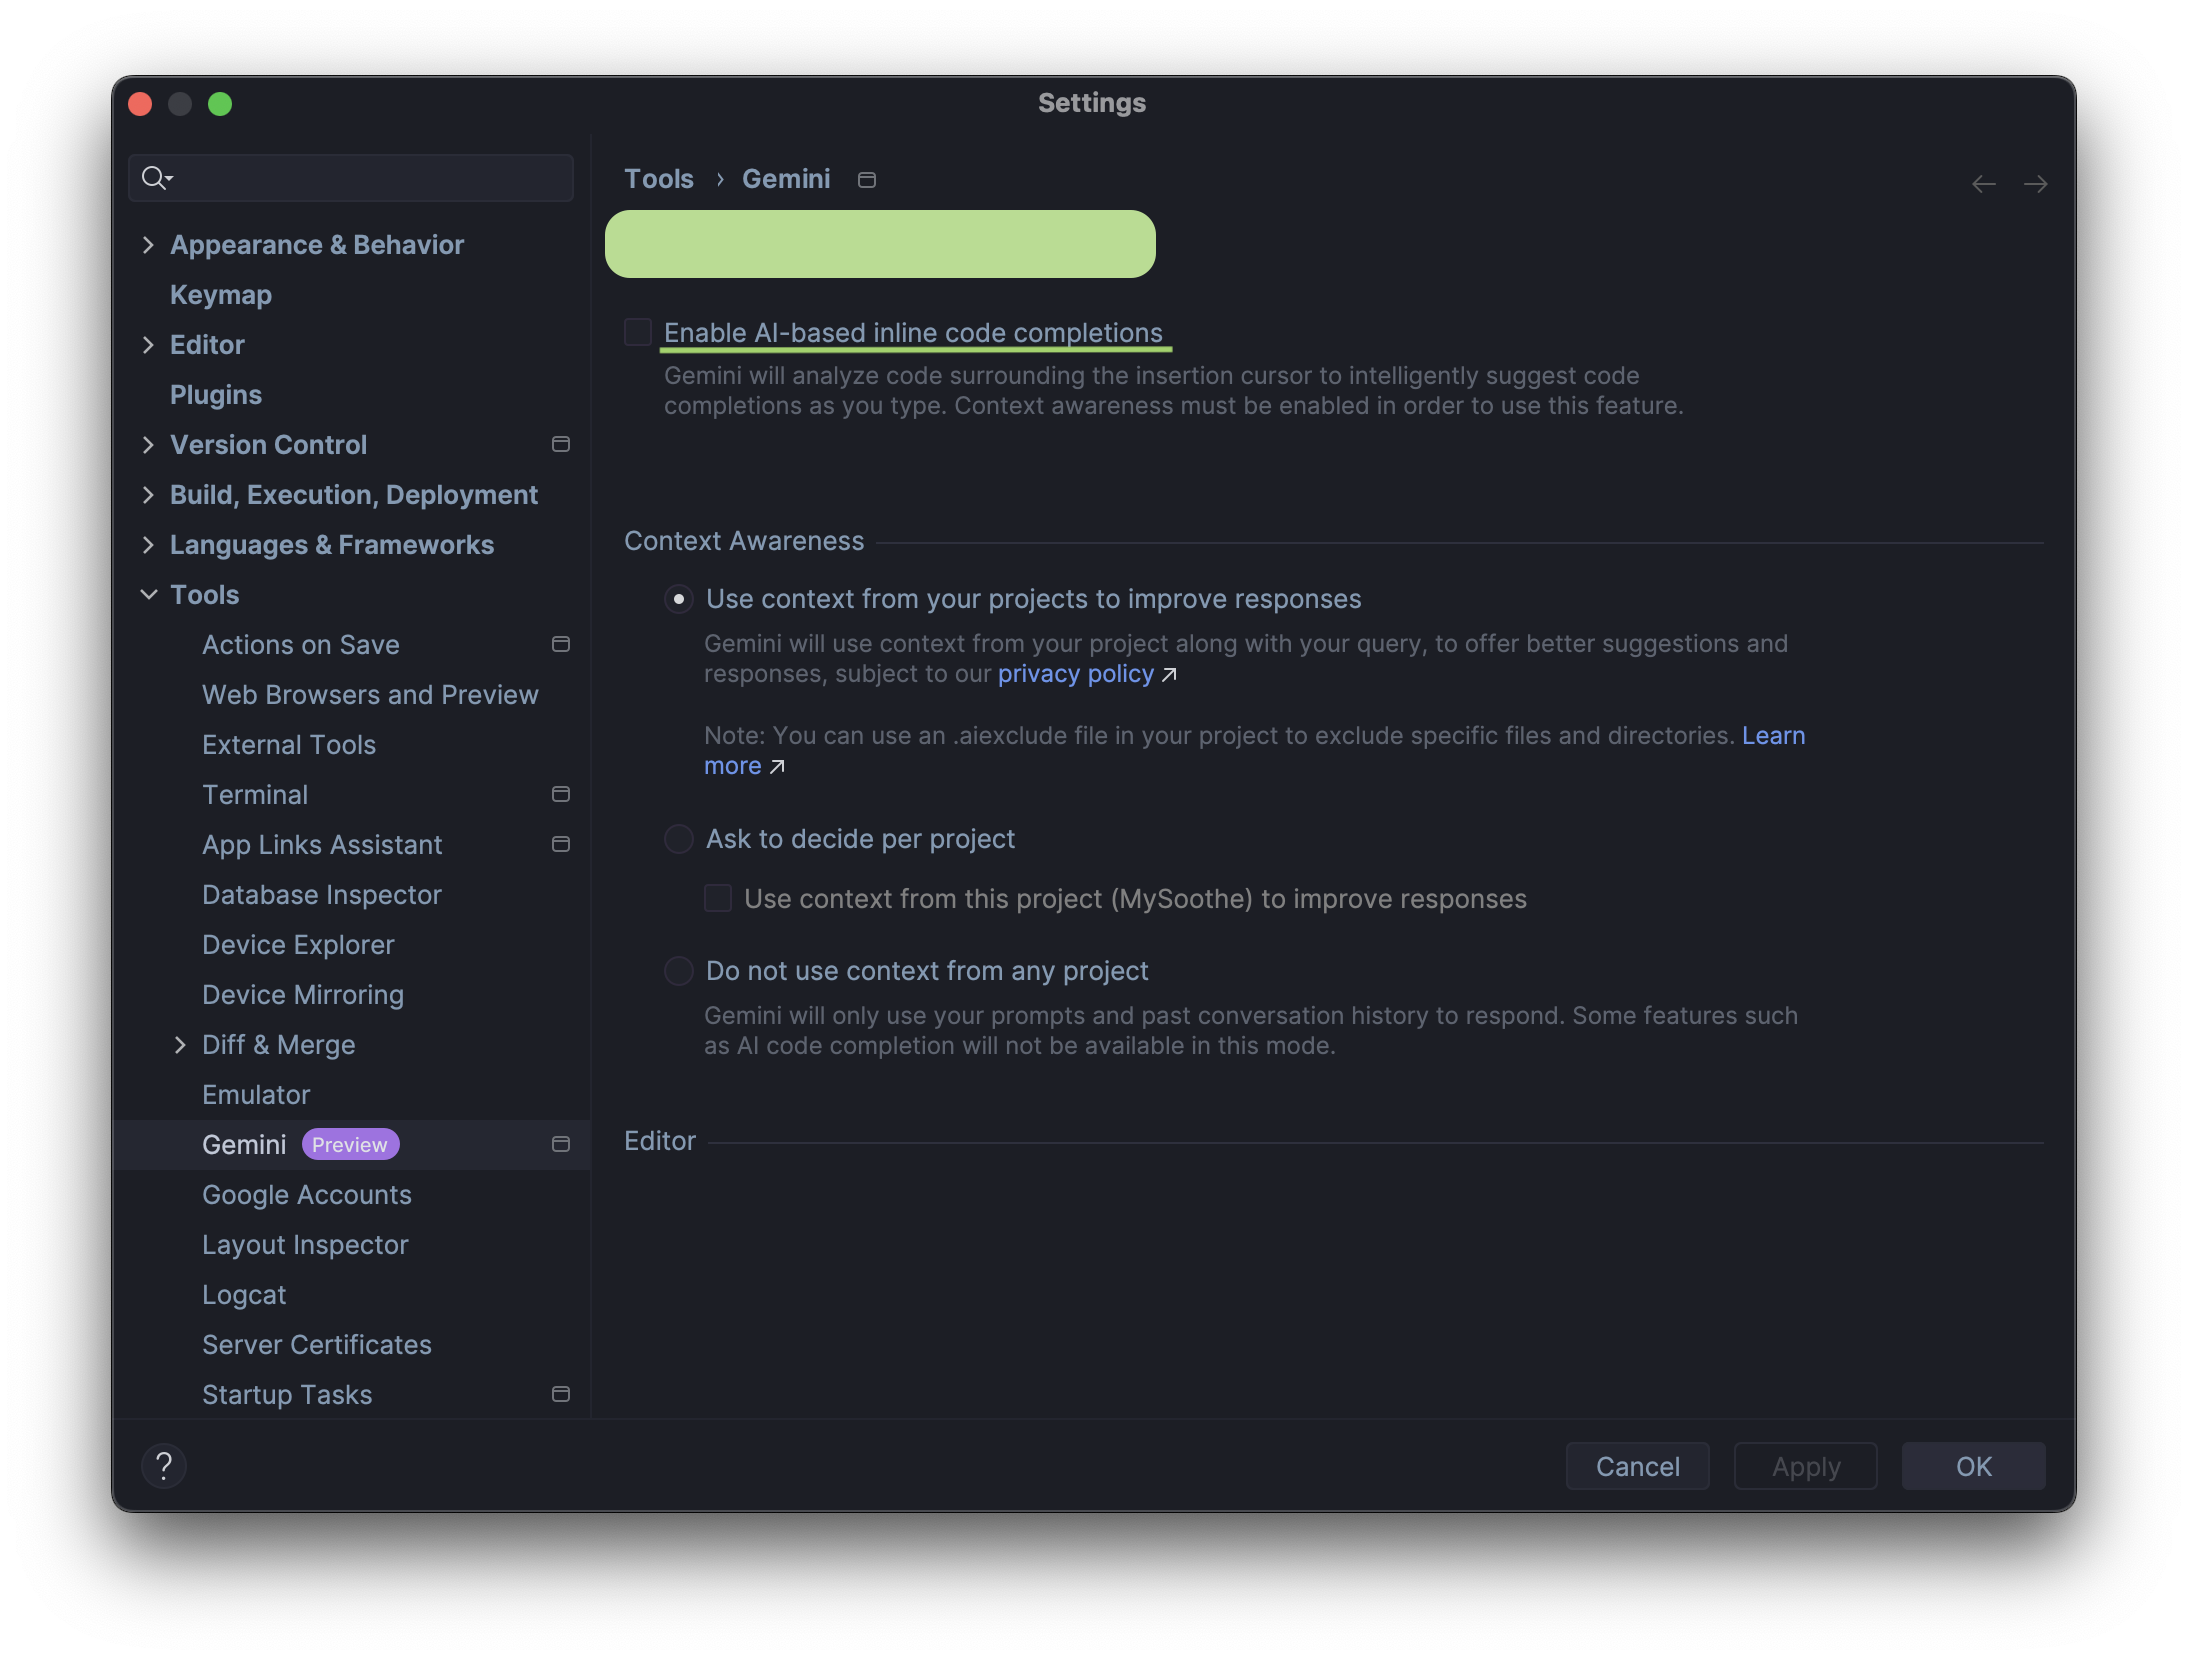
Task: Open Google Accounts settings
Action: tap(307, 1195)
